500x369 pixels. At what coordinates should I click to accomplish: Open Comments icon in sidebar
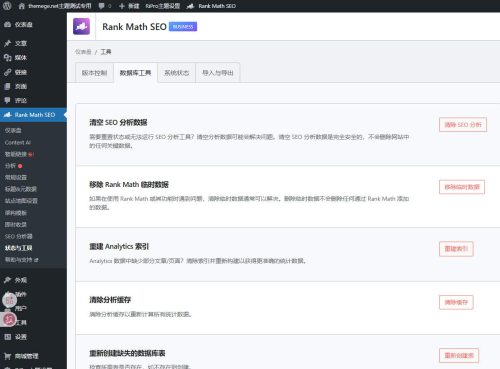pyautogui.click(x=7, y=100)
